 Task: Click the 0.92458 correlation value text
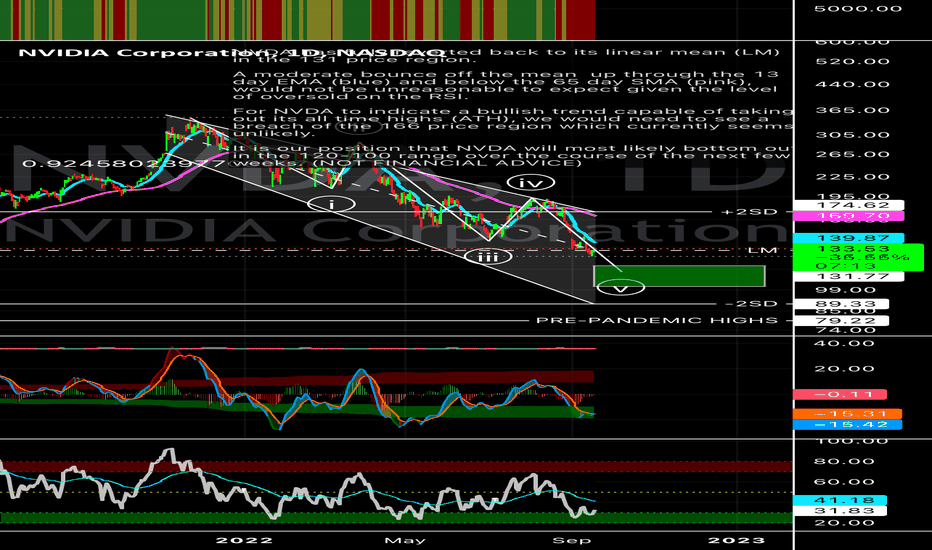coord(123,163)
